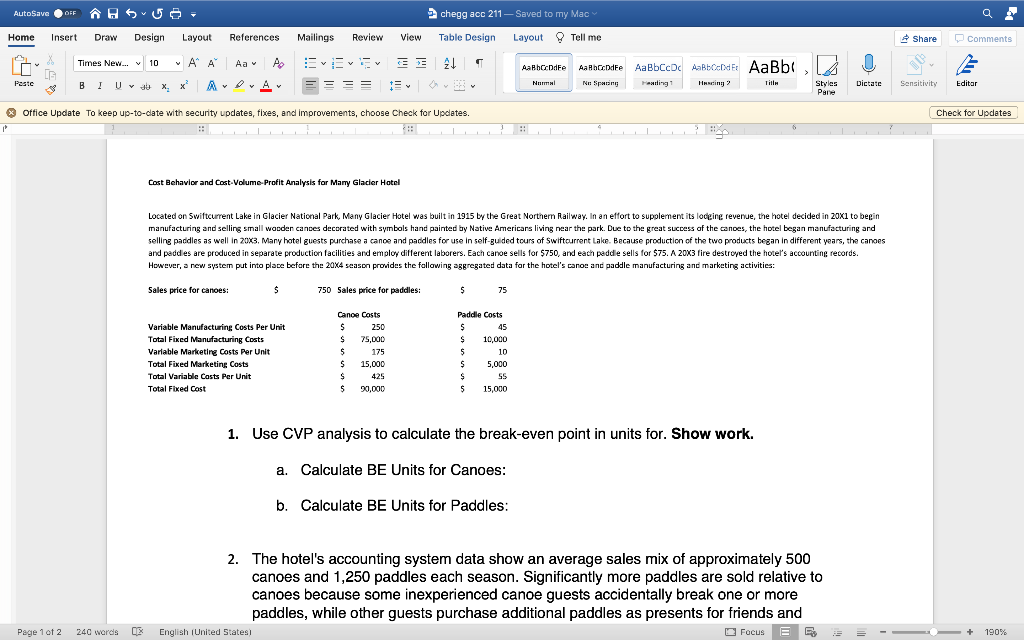Open the Editor pane

[x=967, y=71]
